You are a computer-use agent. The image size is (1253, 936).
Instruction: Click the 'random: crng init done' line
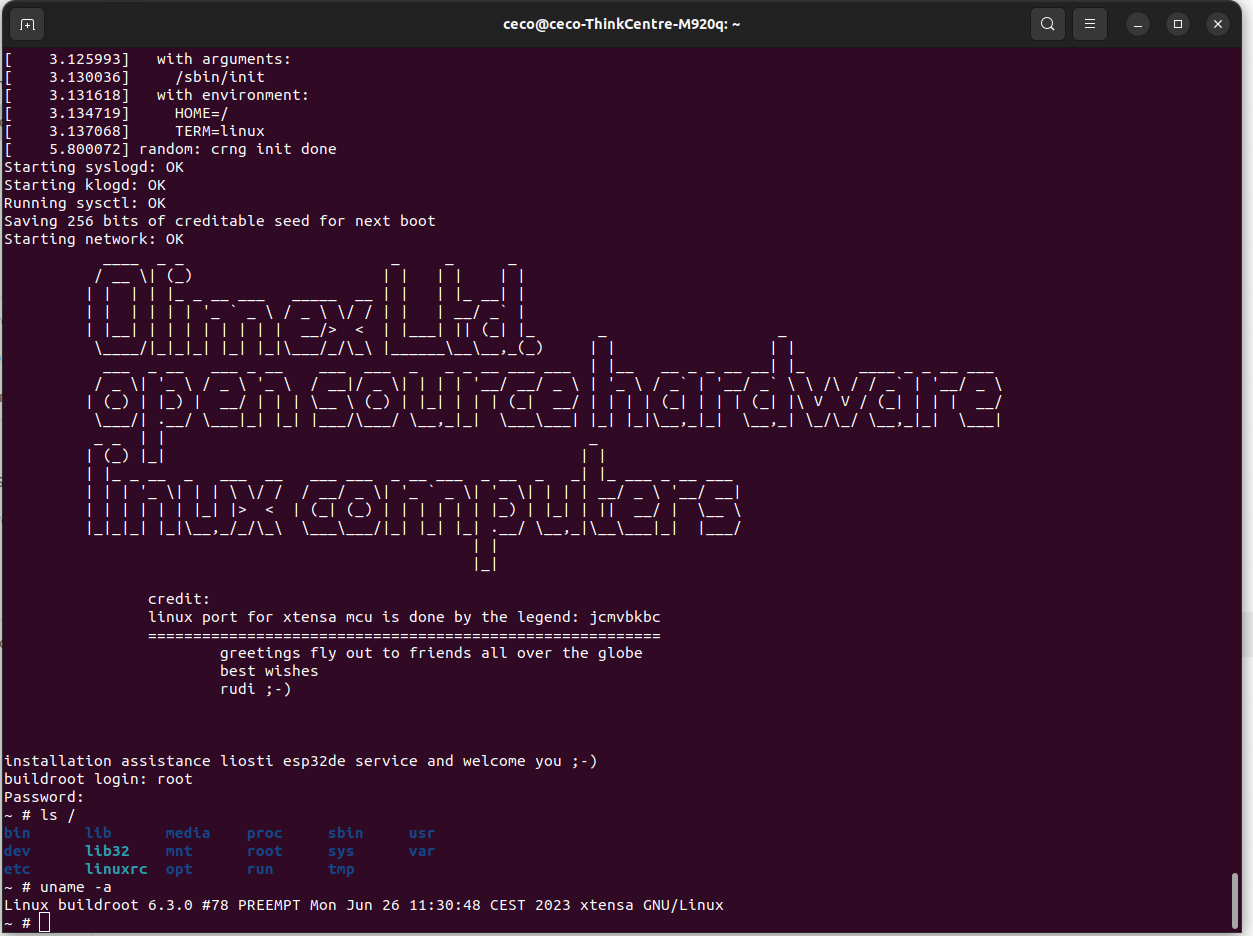click(x=170, y=149)
